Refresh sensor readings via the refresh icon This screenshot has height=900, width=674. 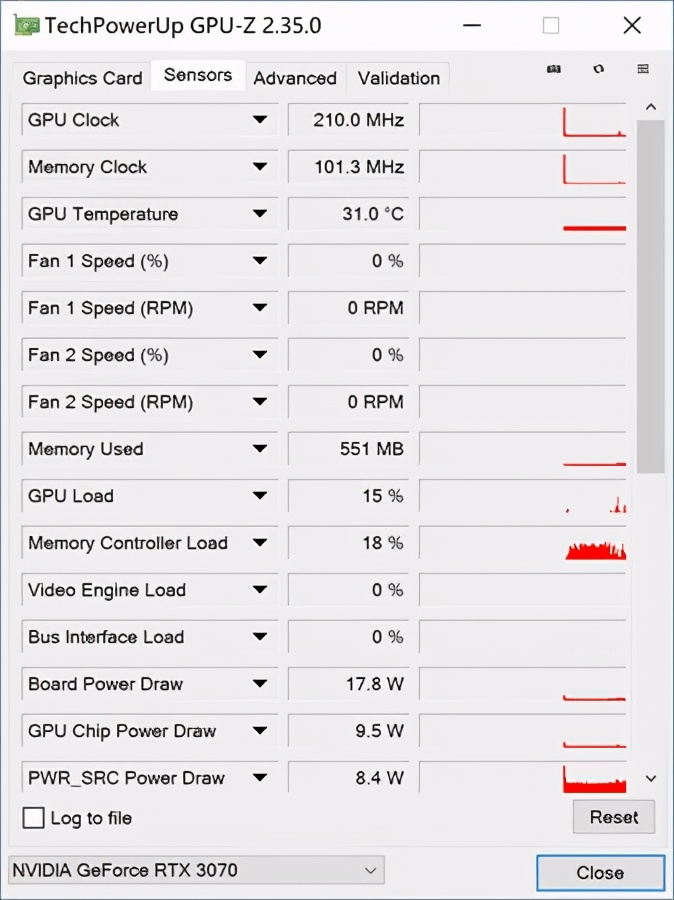point(596,69)
